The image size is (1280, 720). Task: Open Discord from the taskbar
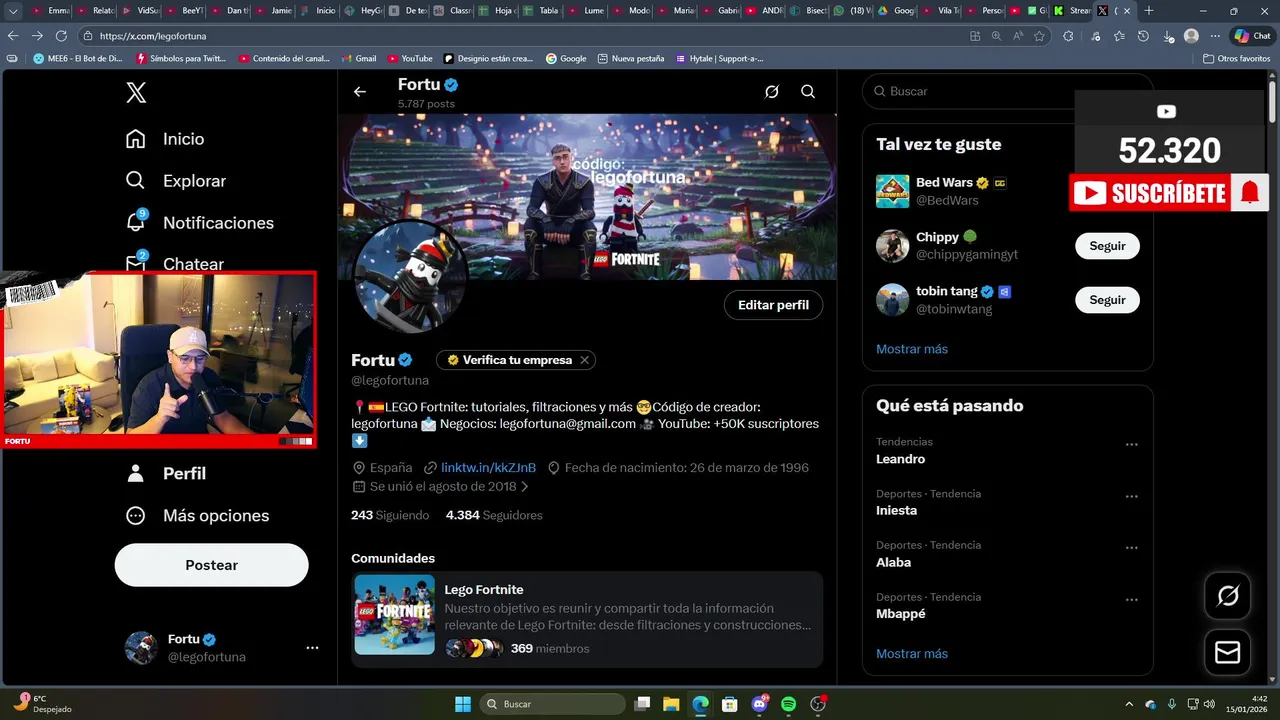(759, 704)
